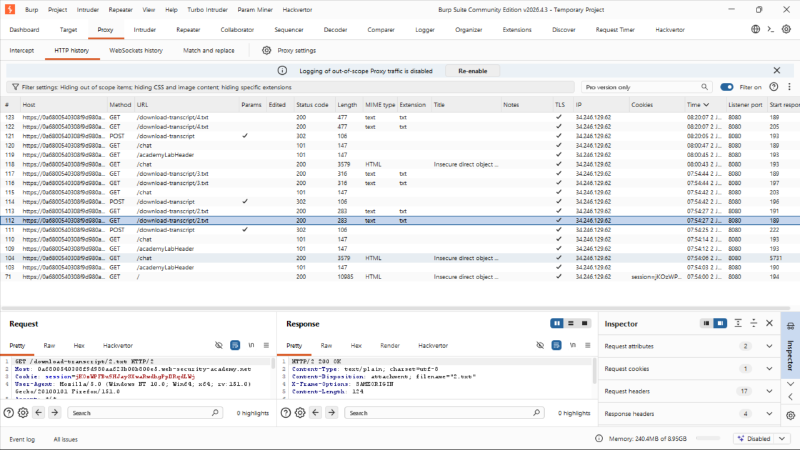
Task: Click sidebar down chevron below Inspector tab
Action: (x=790, y=384)
